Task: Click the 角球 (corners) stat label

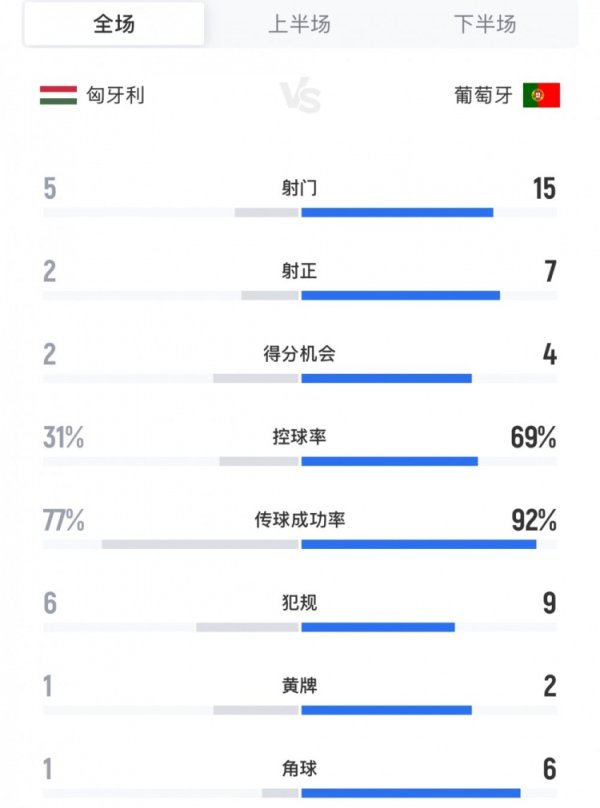Action: [300, 767]
